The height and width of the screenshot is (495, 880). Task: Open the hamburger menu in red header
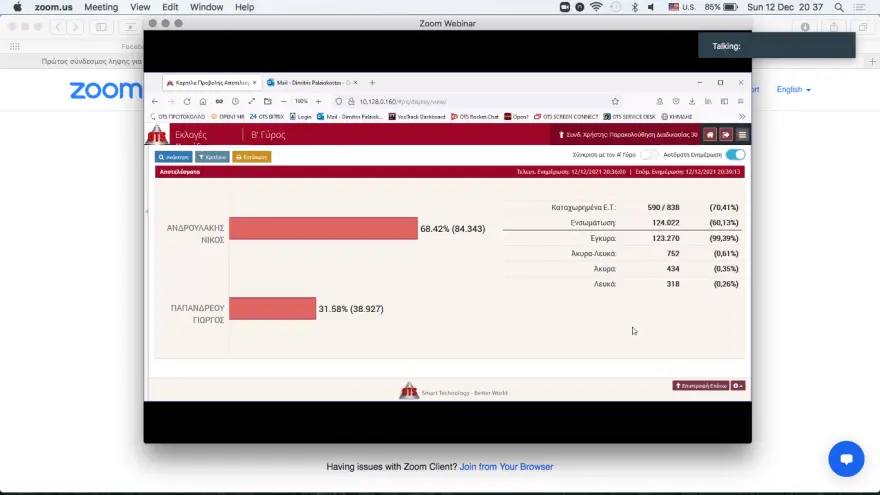coord(741,134)
